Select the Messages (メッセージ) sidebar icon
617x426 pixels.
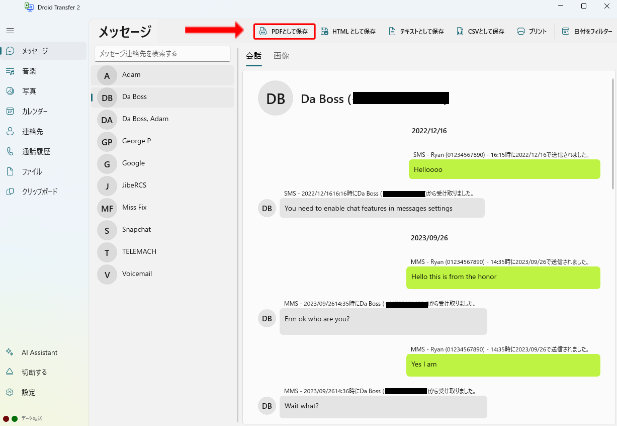[x=10, y=51]
